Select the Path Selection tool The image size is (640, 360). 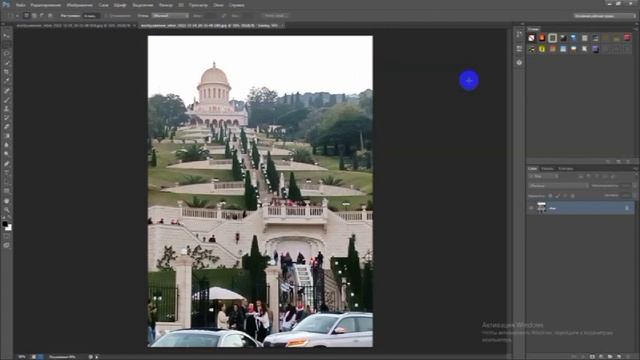click(x=6, y=182)
